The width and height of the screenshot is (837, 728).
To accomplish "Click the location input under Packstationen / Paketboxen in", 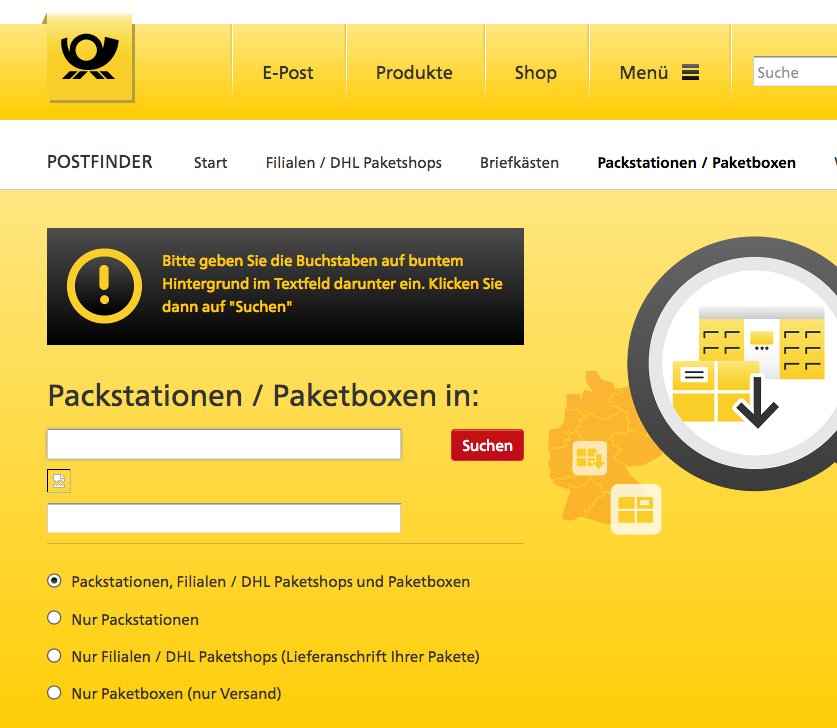I will 224,444.
